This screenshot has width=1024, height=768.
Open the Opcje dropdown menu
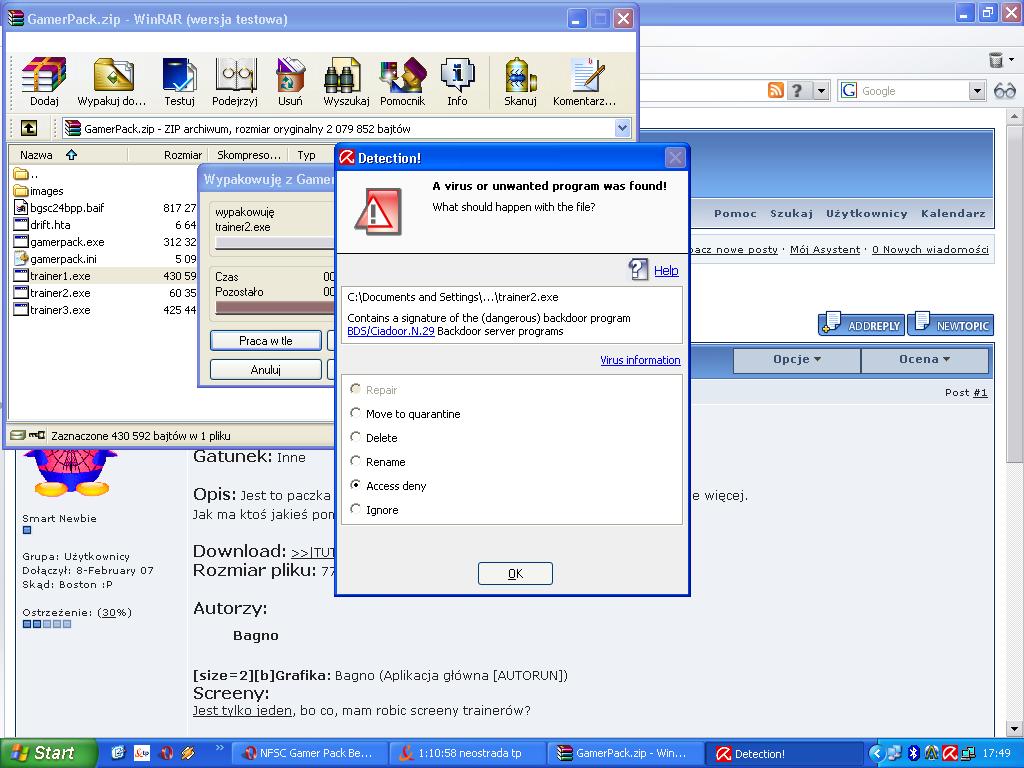pos(796,360)
